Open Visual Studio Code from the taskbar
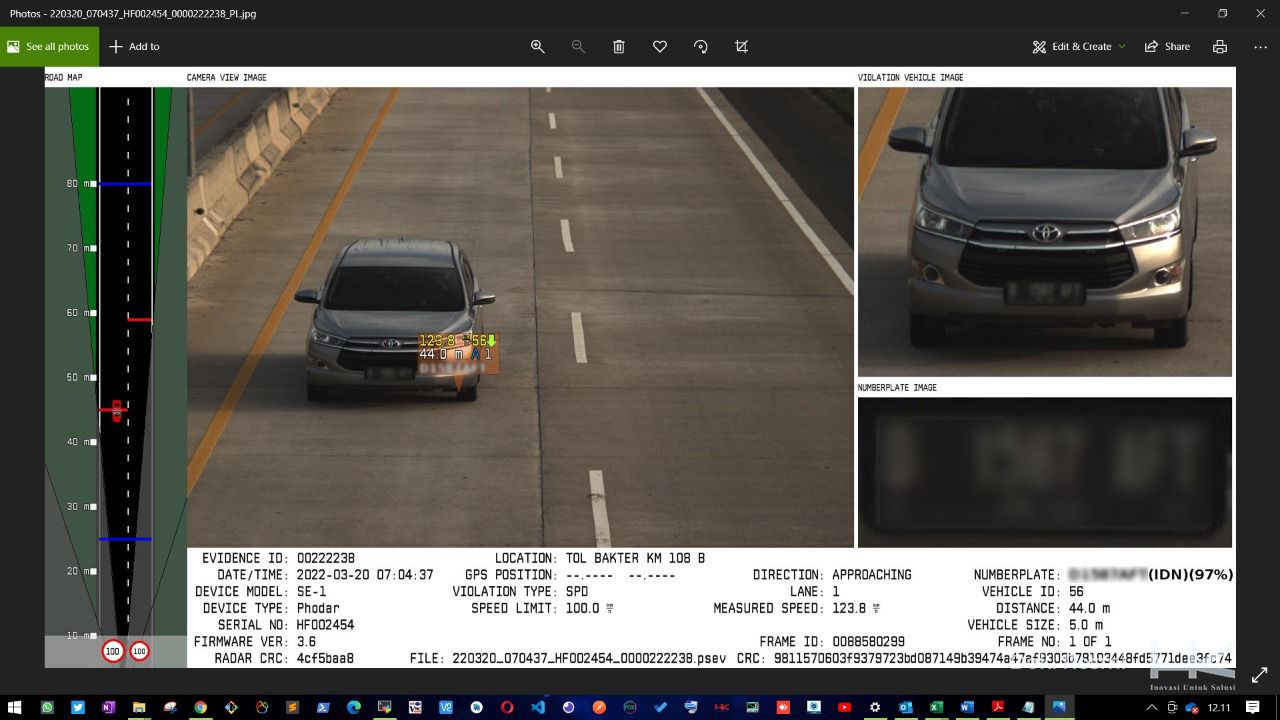This screenshot has width=1280, height=720. coord(537,707)
